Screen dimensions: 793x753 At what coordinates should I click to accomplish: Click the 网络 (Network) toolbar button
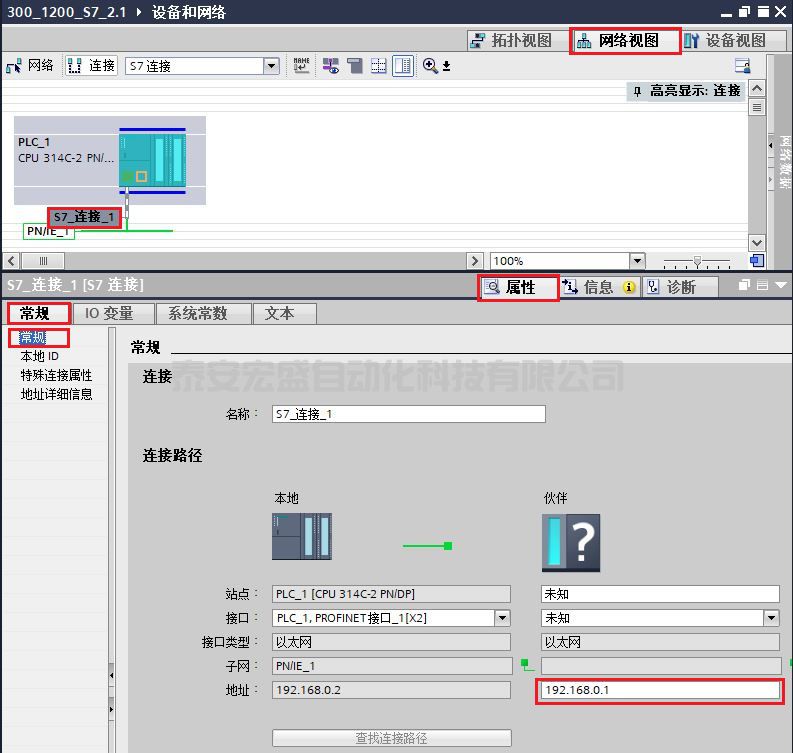click(x=30, y=66)
